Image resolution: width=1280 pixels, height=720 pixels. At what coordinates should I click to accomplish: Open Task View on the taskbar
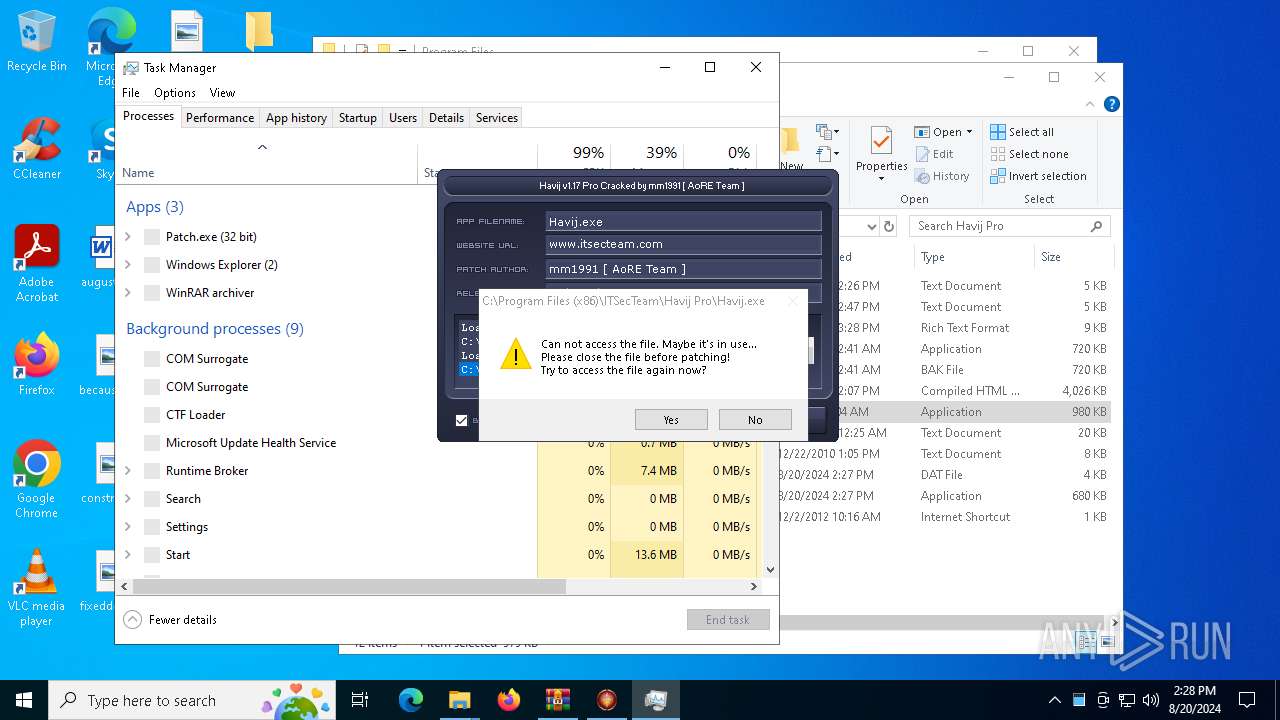pyautogui.click(x=360, y=700)
